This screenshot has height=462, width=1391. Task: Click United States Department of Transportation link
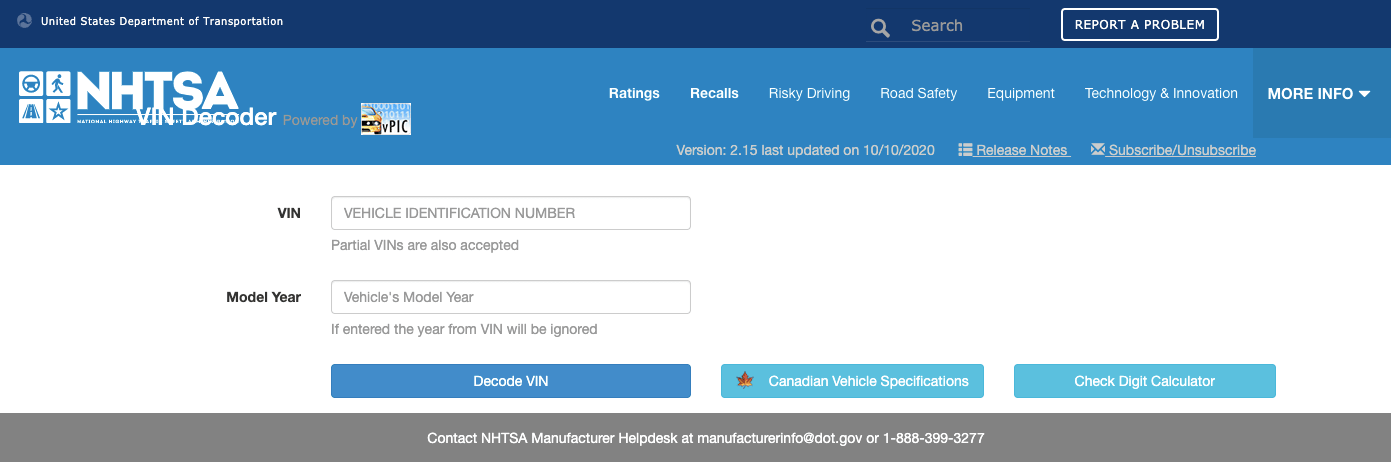tap(162, 21)
